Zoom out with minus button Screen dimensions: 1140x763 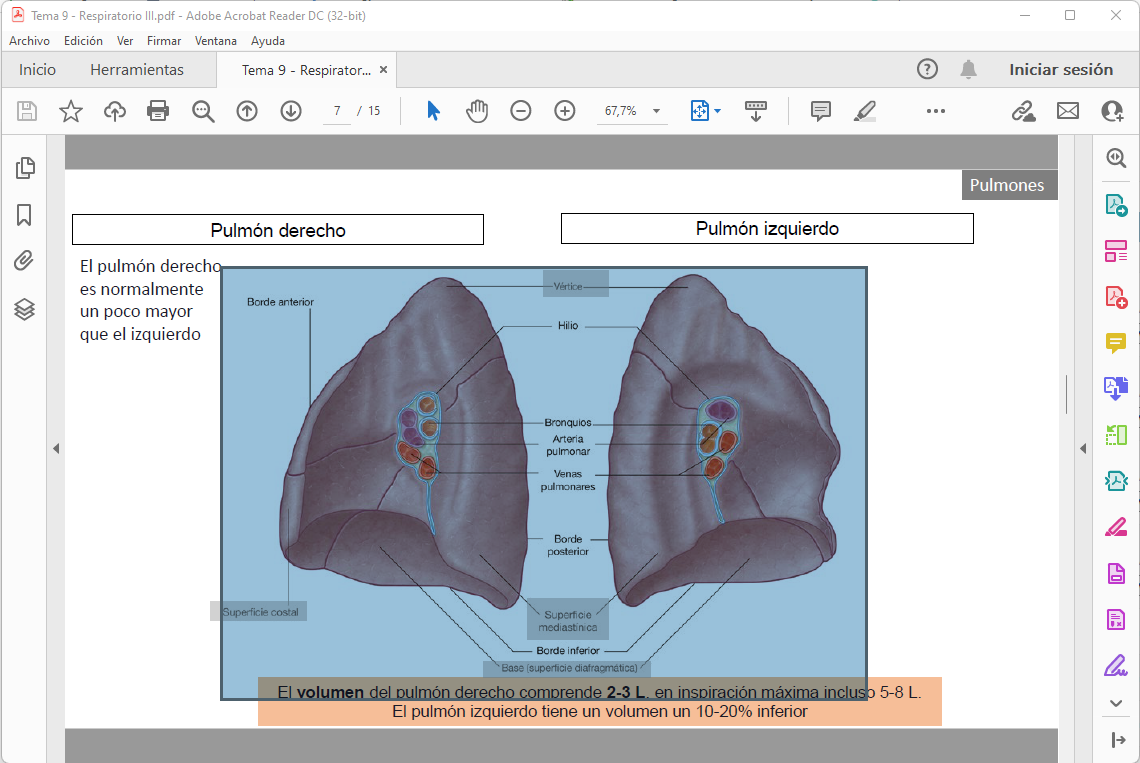(x=521, y=111)
